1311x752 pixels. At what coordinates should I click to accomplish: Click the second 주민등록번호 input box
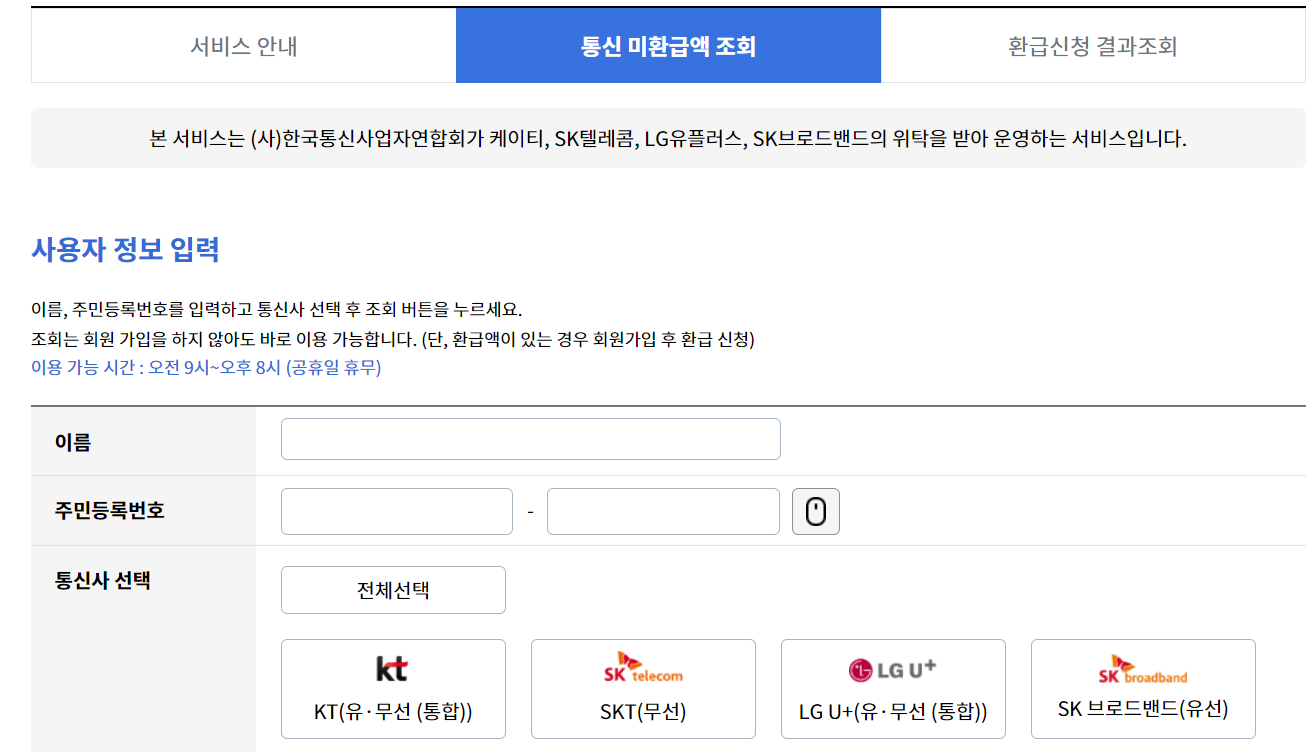662,511
